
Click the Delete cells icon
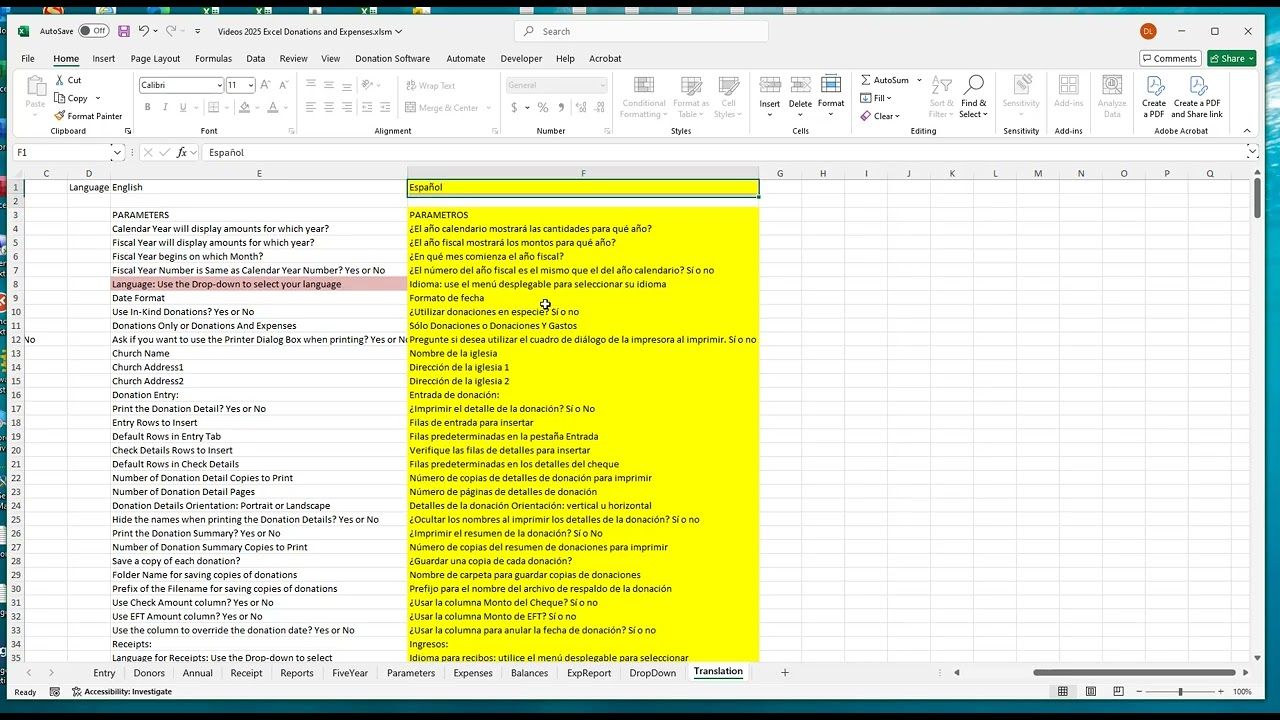coord(800,85)
